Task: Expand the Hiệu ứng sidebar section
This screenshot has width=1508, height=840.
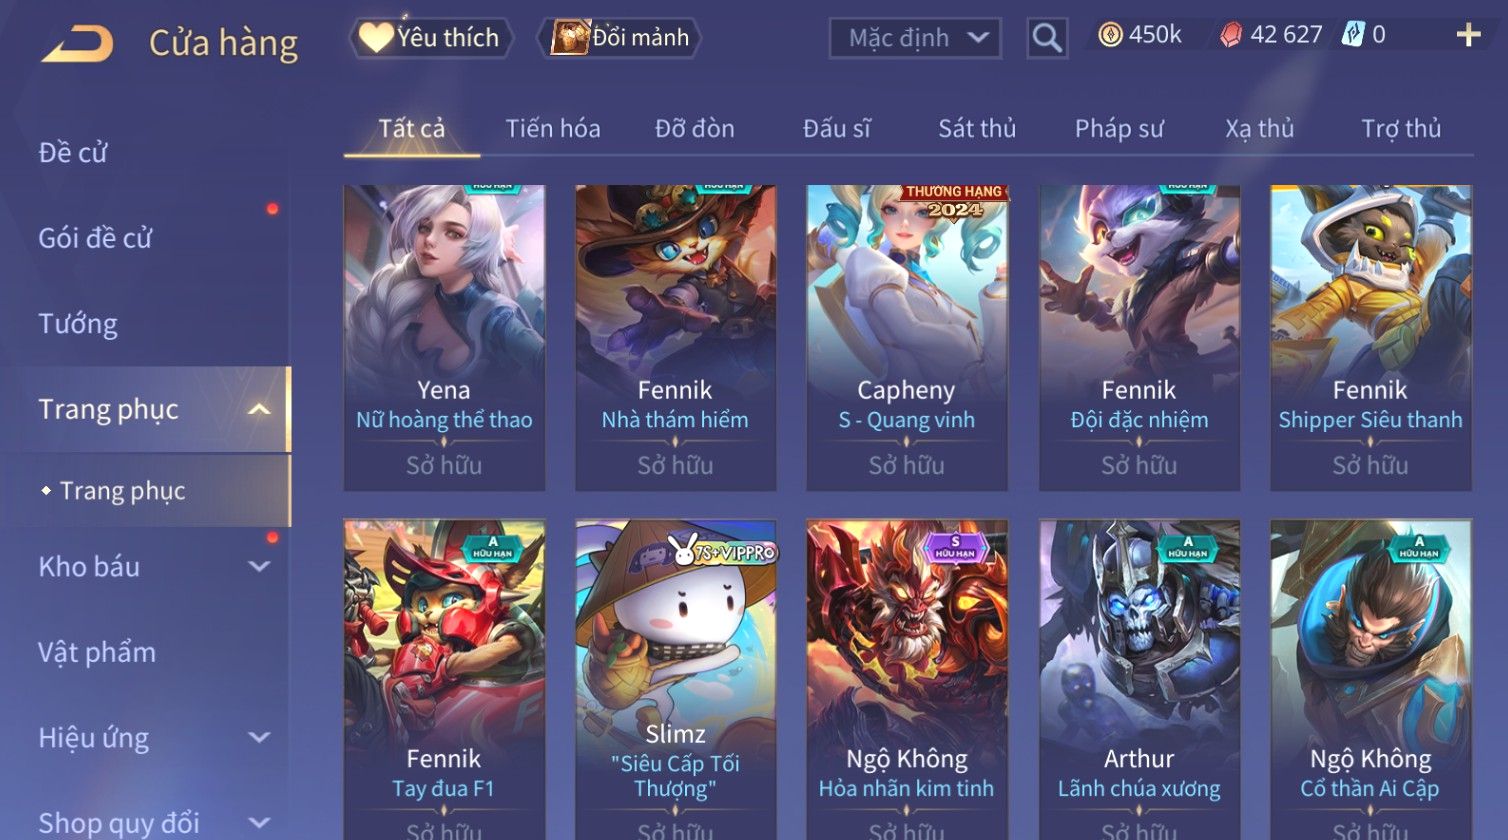Action: tap(259, 738)
